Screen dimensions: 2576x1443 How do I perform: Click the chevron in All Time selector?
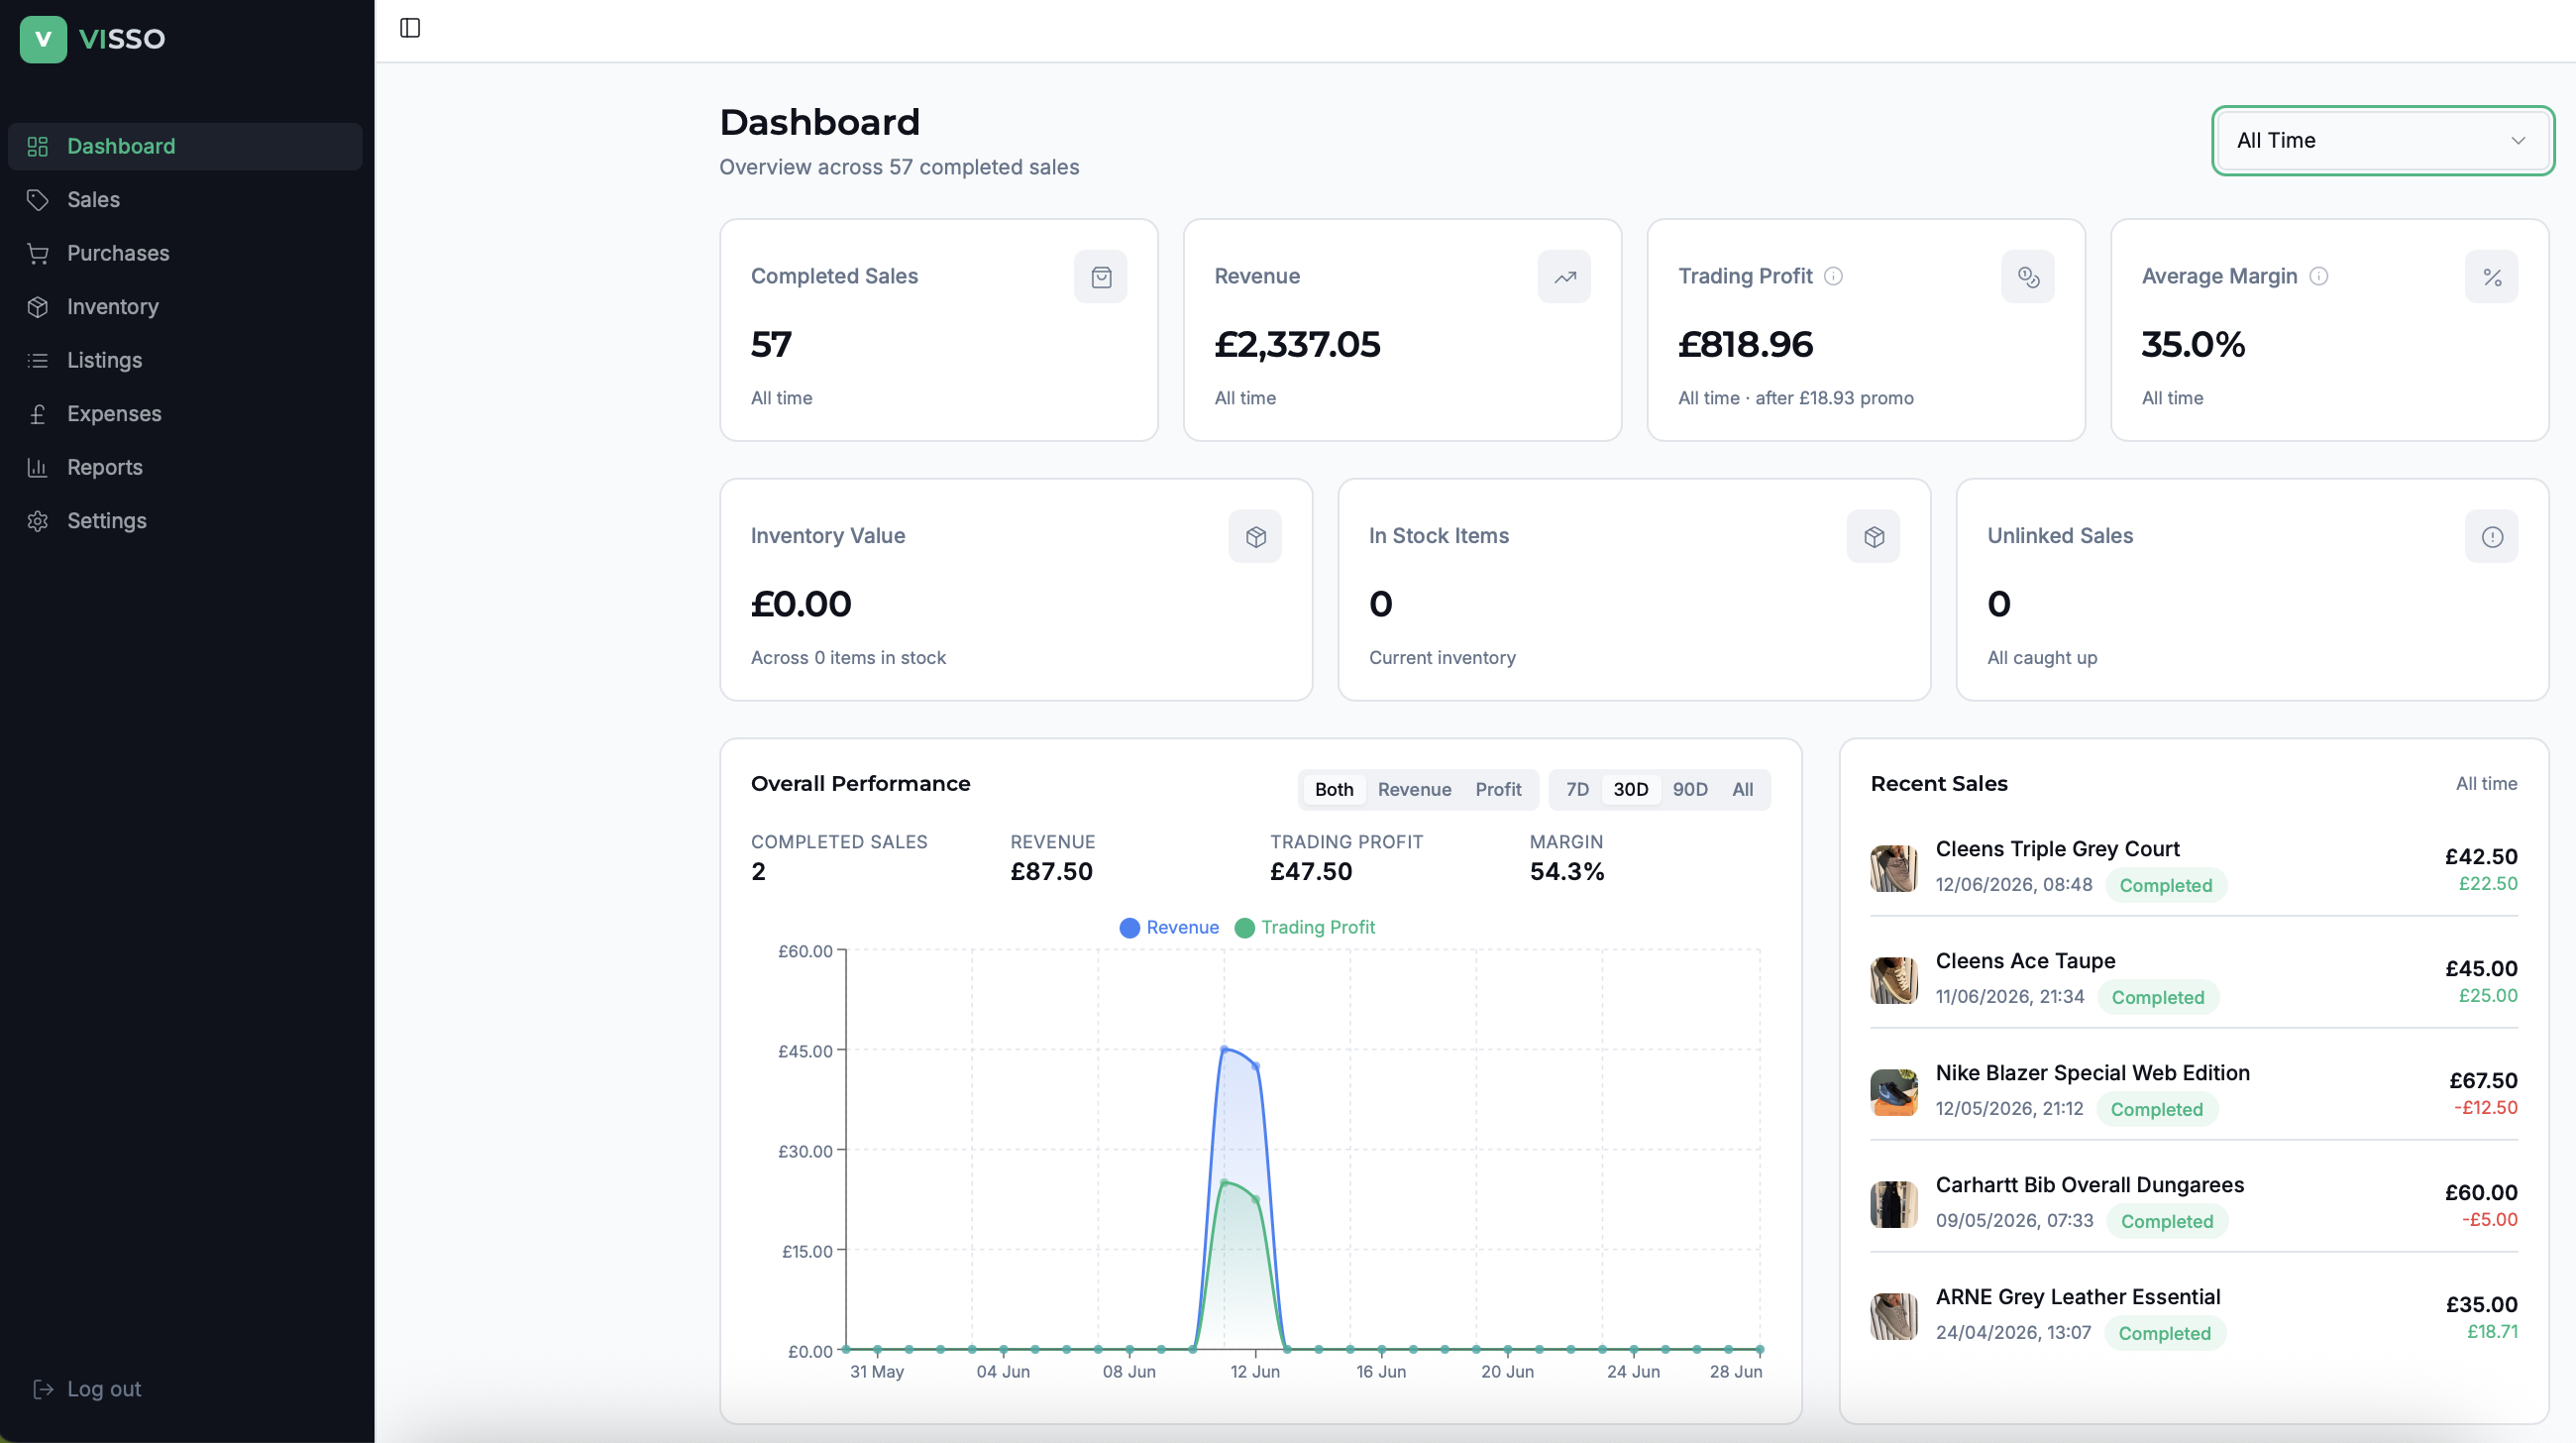tap(2518, 141)
